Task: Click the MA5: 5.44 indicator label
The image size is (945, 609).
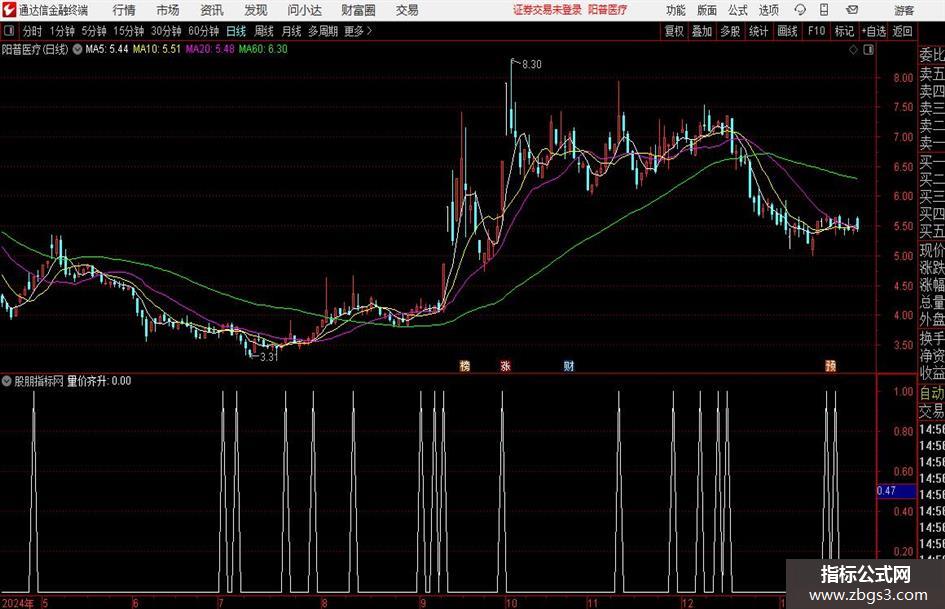Action: click(107, 49)
